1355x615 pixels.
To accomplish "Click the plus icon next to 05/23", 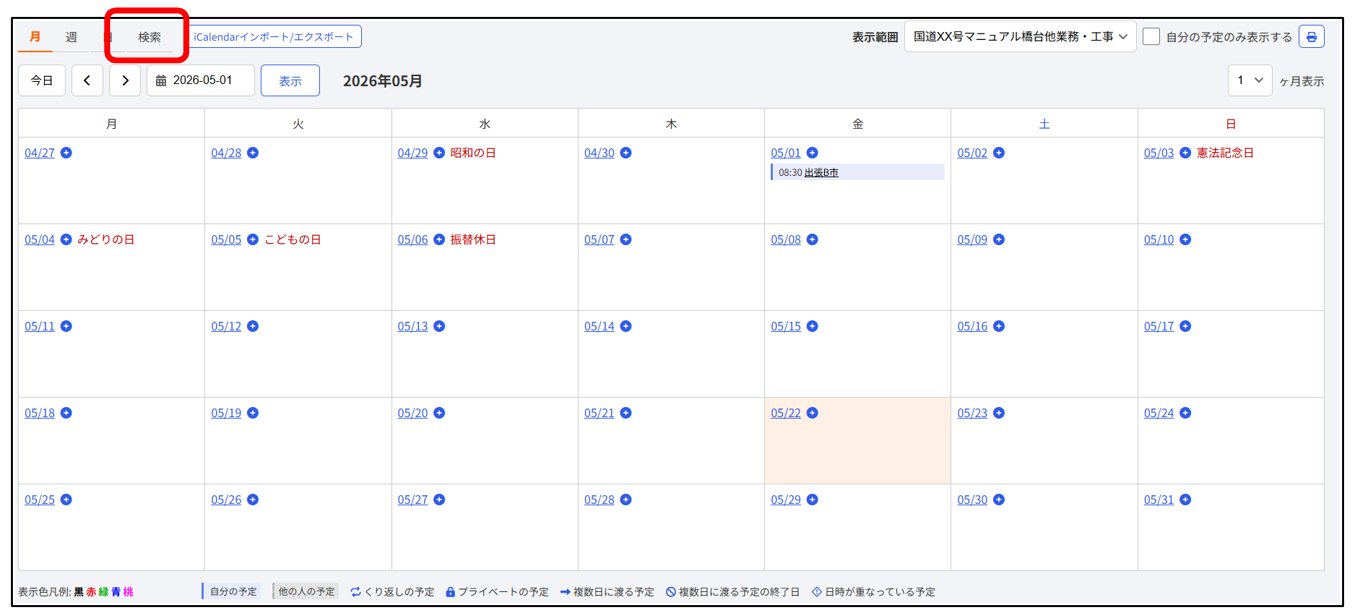I will [x=999, y=413].
